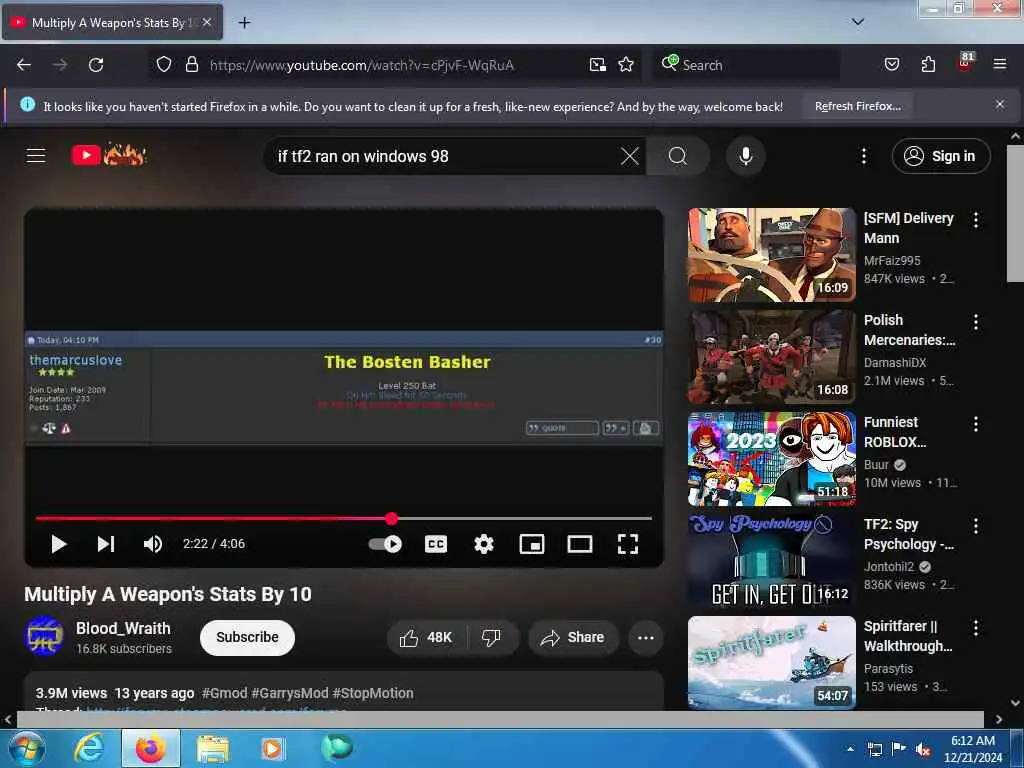The height and width of the screenshot is (768, 1024).
Task: Open Funniest ROBLOX video thumbnail
Action: [771, 458]
